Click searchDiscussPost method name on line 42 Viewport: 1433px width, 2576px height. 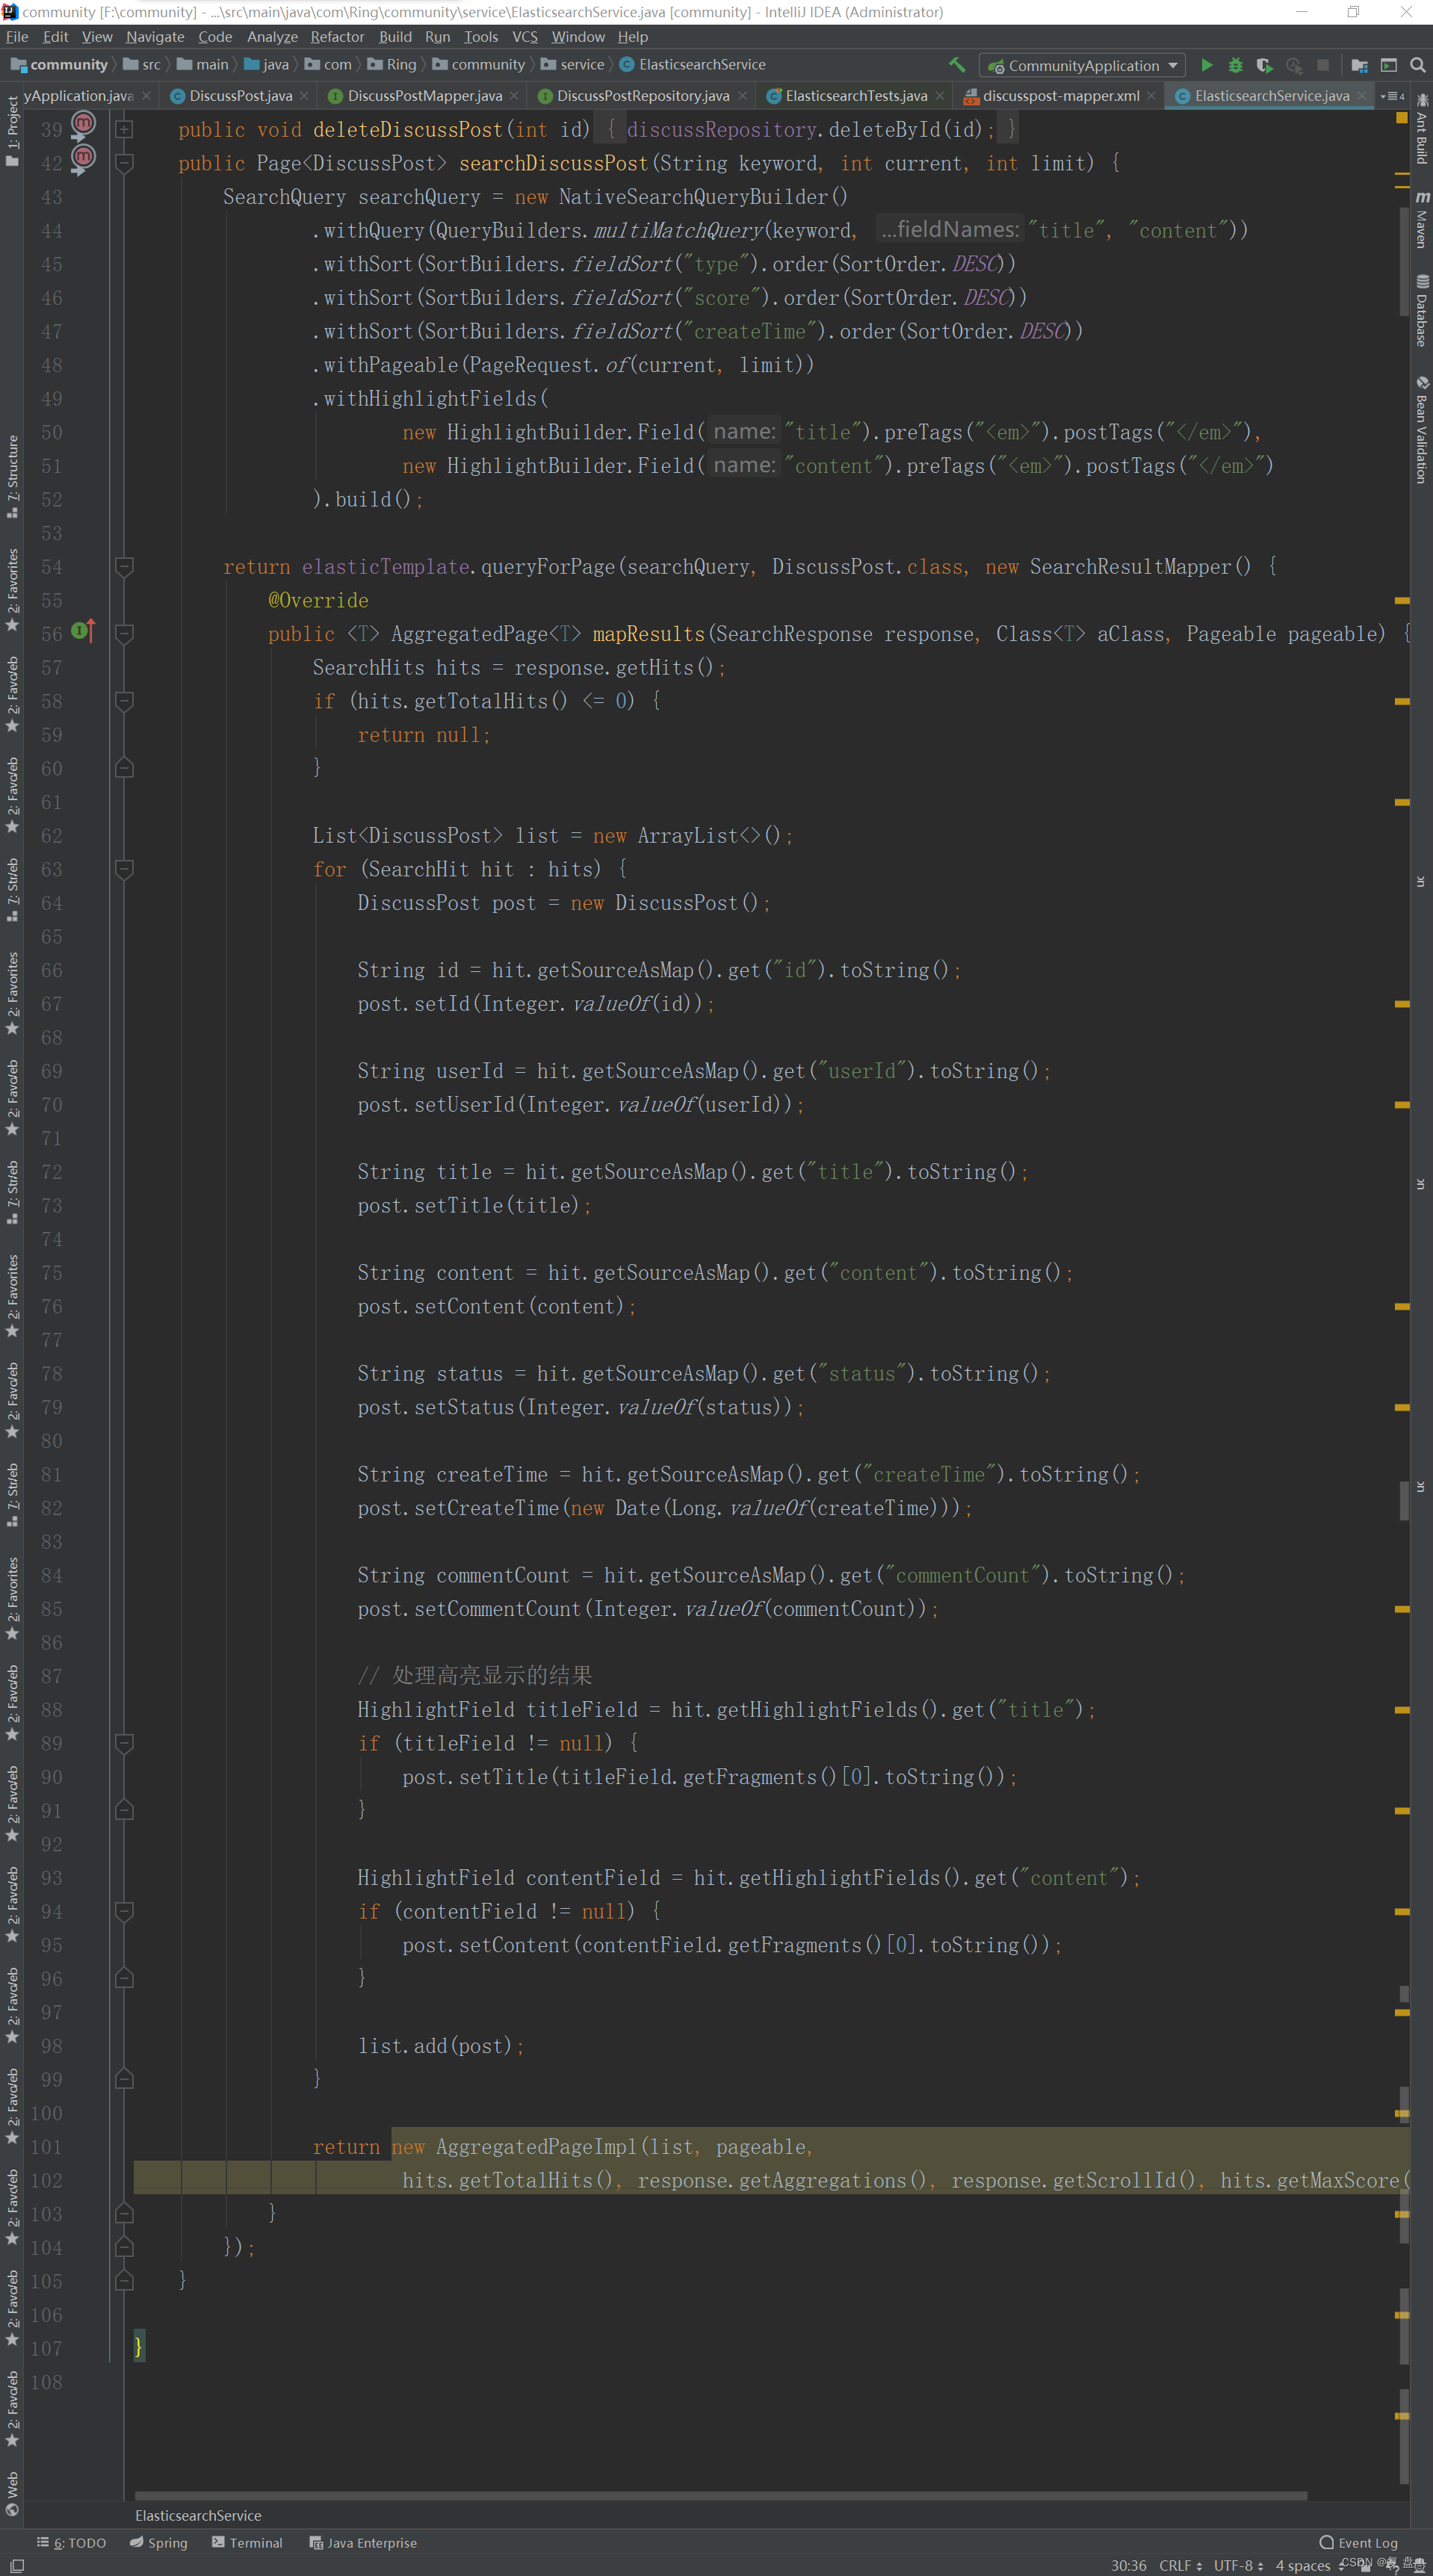point(553,163)
